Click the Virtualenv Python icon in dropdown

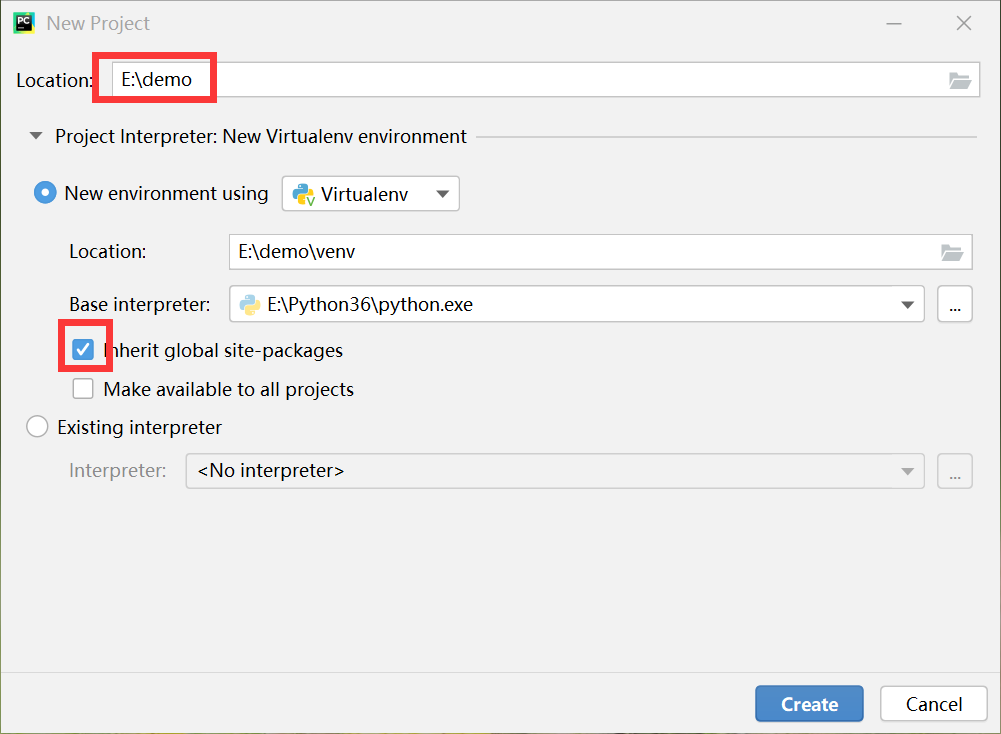pyautogui.click(x=303, y=195)
